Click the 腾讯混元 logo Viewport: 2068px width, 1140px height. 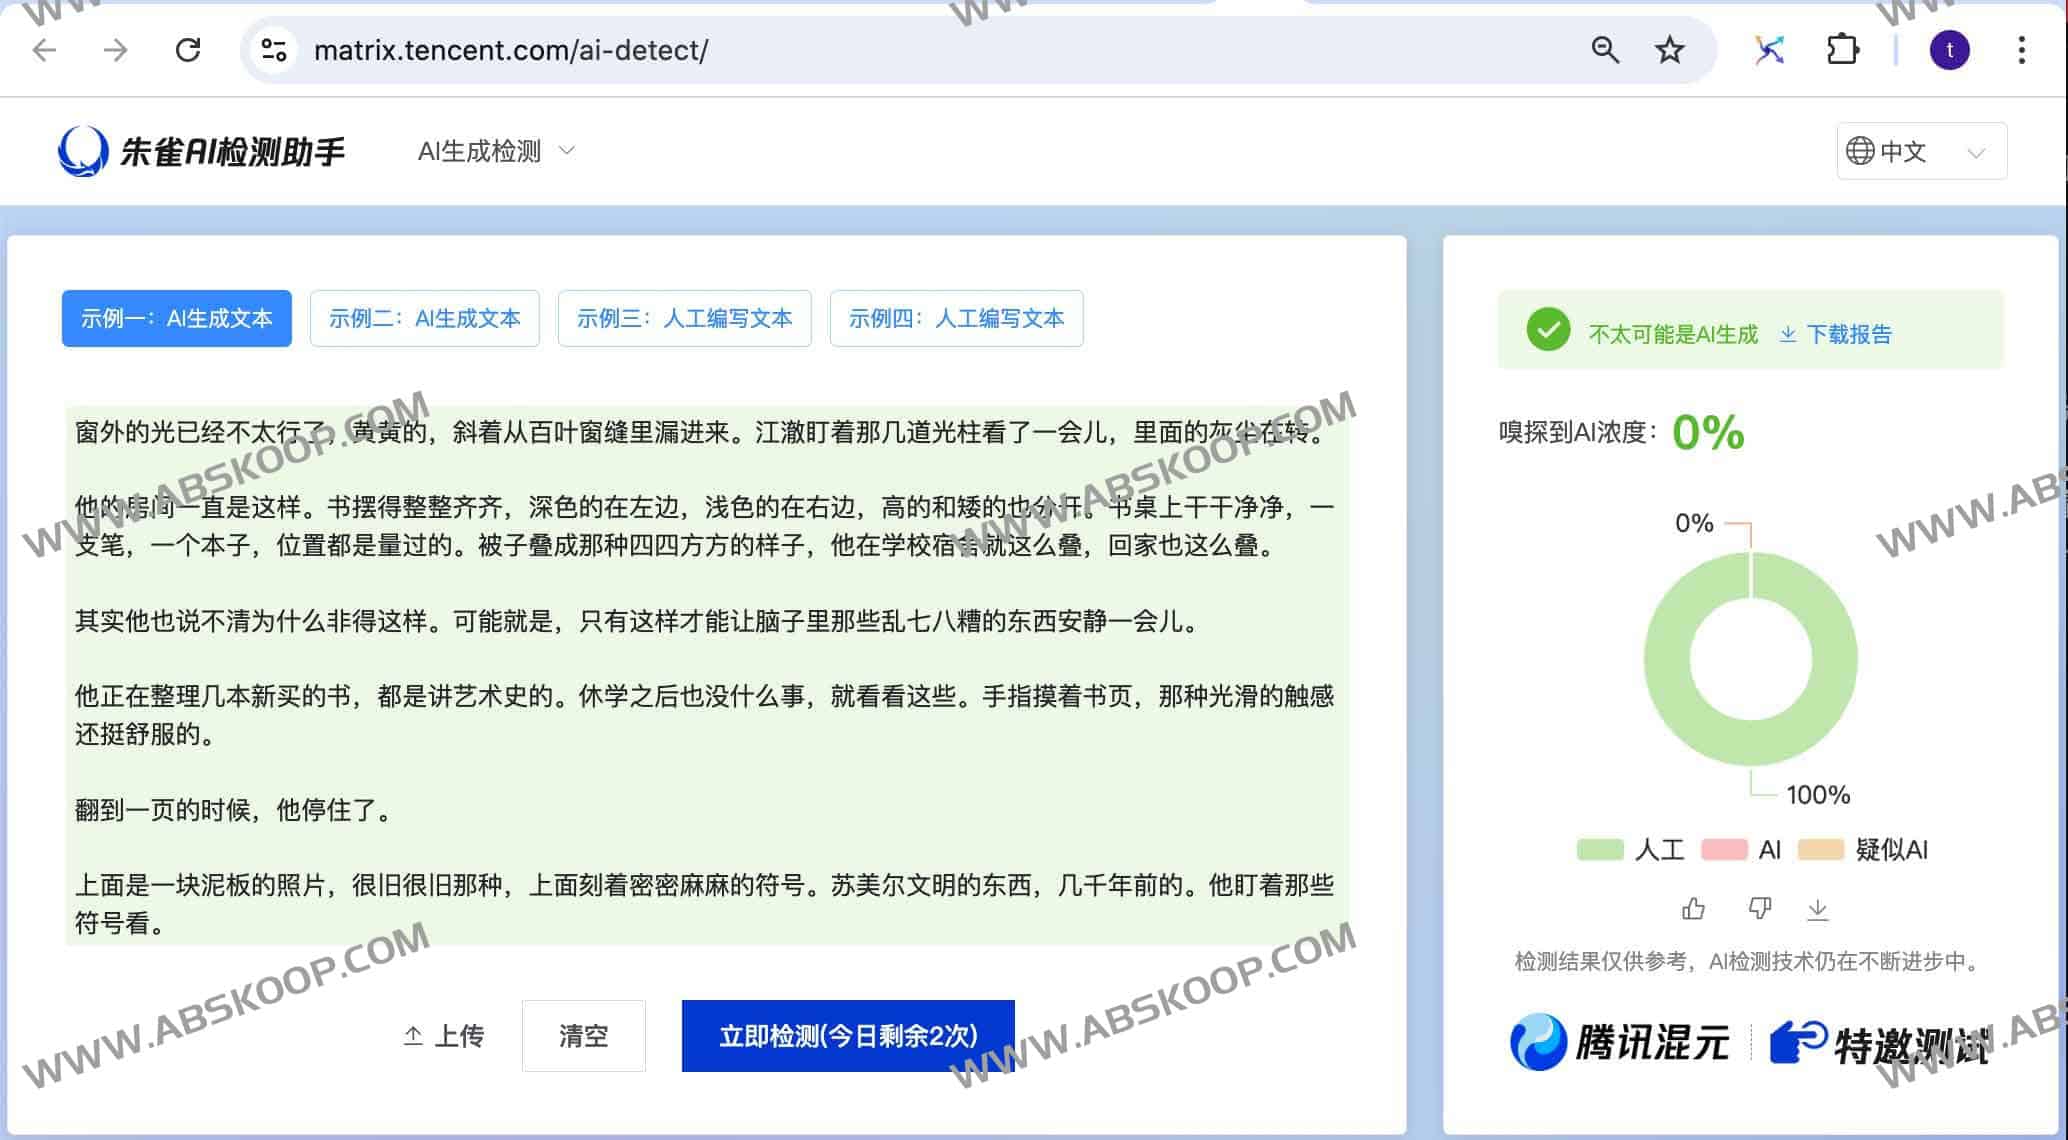[x=1620, y=1038]
